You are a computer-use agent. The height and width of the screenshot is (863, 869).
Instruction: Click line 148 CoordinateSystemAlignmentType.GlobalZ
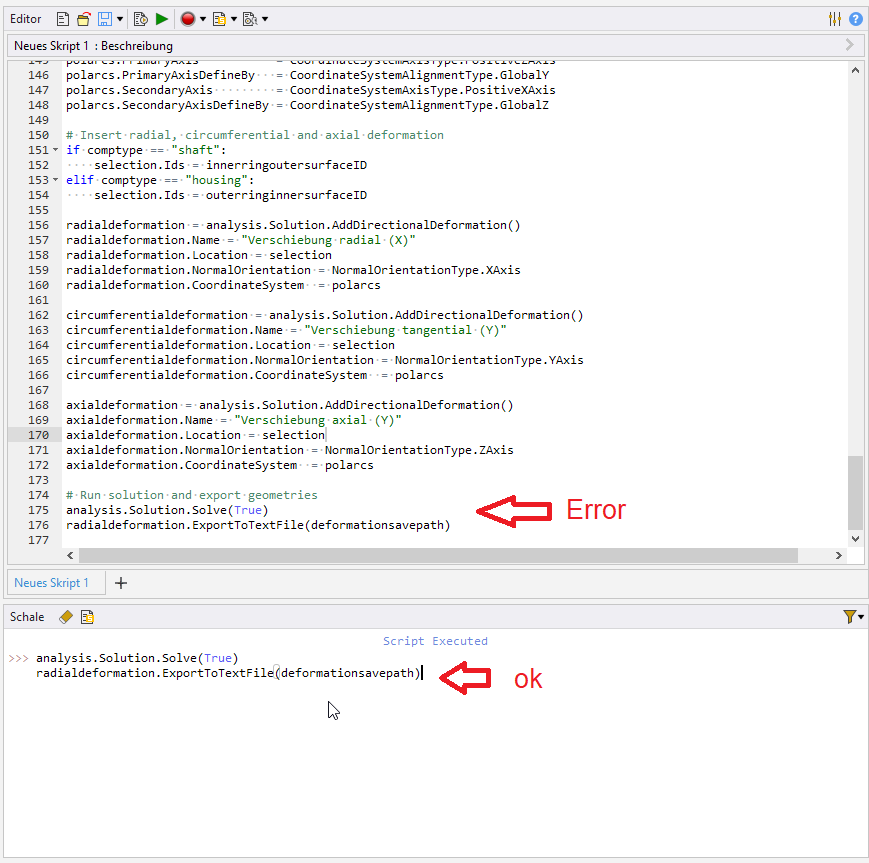(x=419, y=105)
